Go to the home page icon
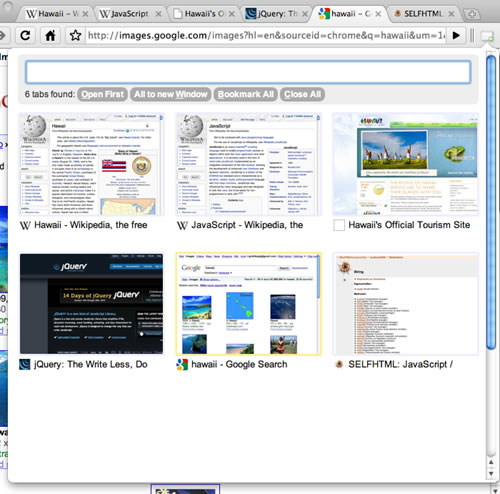500x494 pixels. coord(50,35)
